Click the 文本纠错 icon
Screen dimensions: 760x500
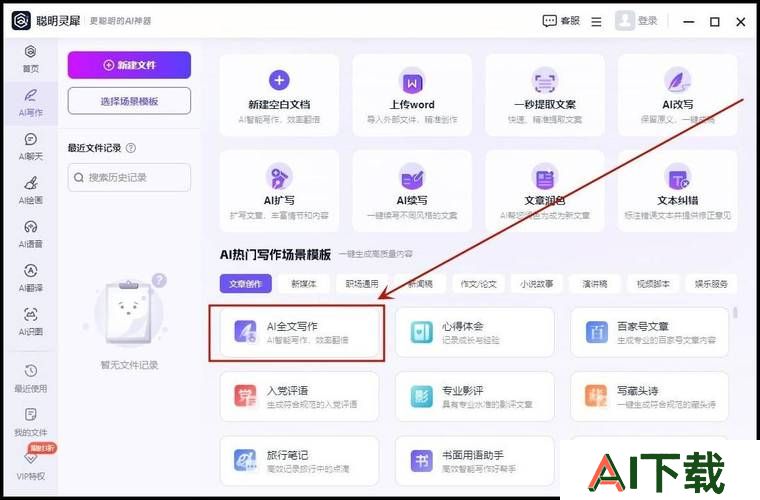pos(678,178)
